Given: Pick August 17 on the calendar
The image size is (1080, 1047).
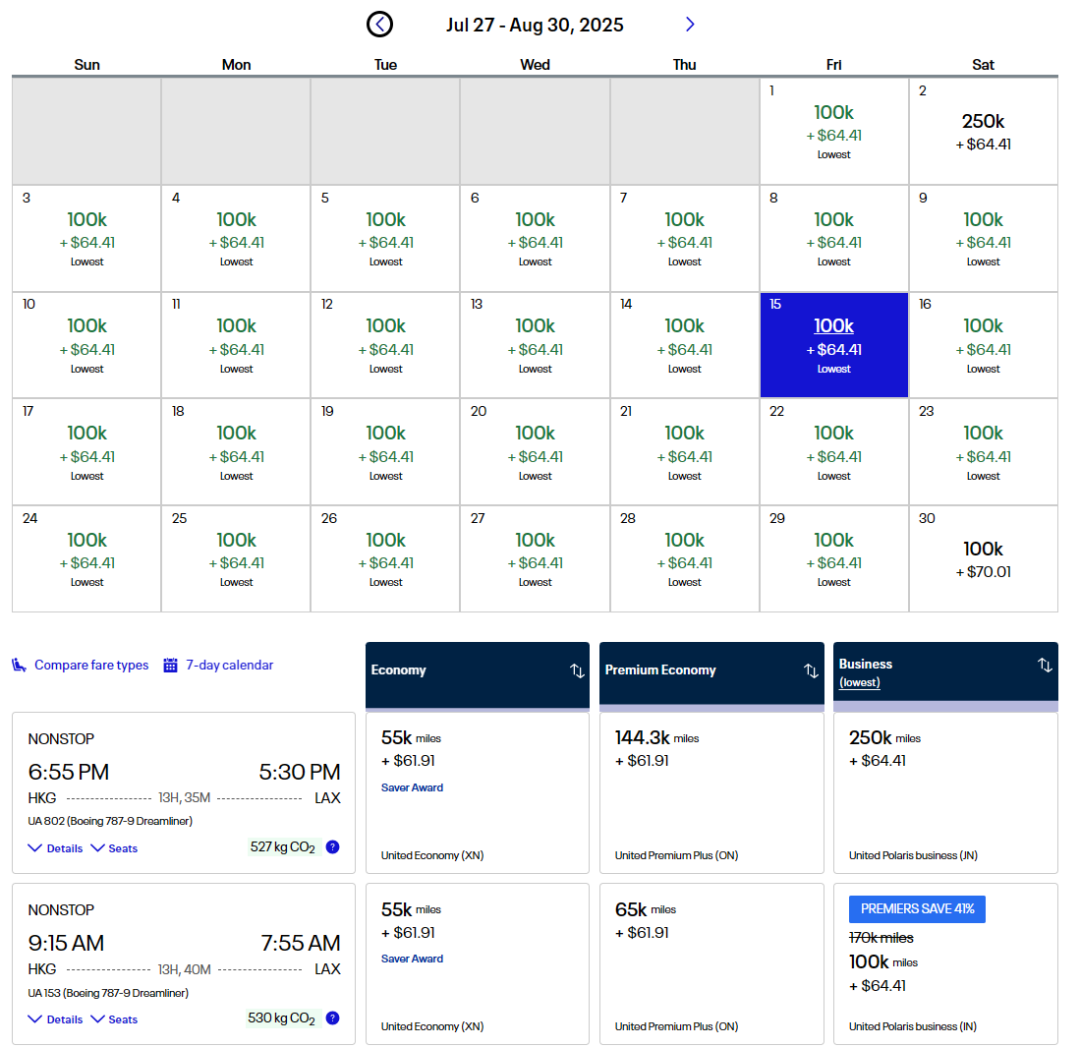Looking at the screenshot, I should pos(87,452).
